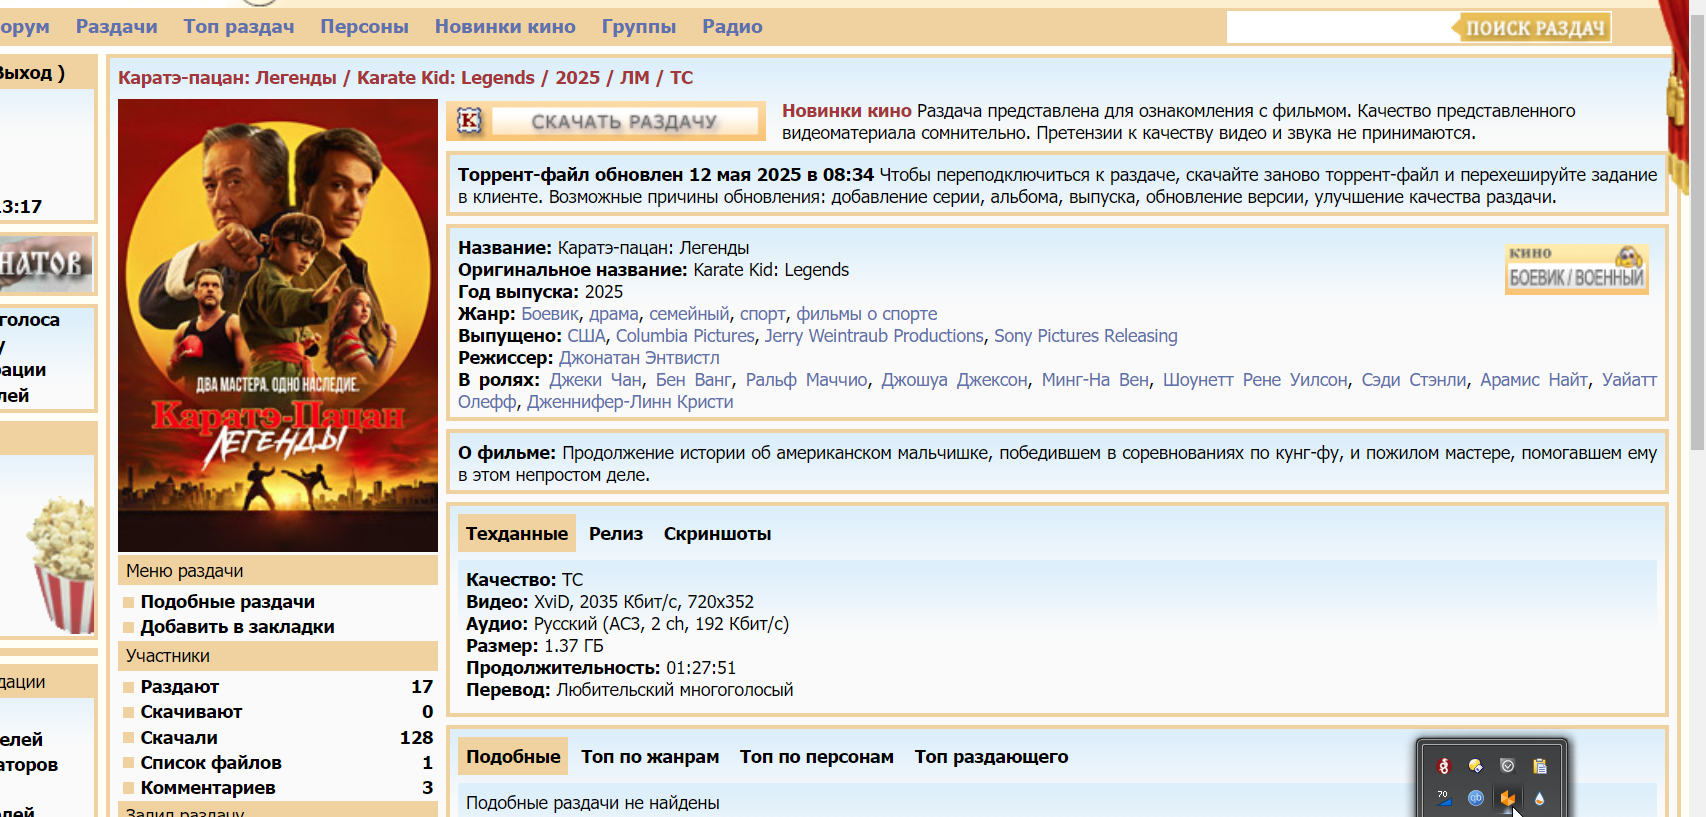The height and width of the screenshot is (817, 1706).
Task: Open actor Сэди Стэнли page
Action: point(1414,380)
